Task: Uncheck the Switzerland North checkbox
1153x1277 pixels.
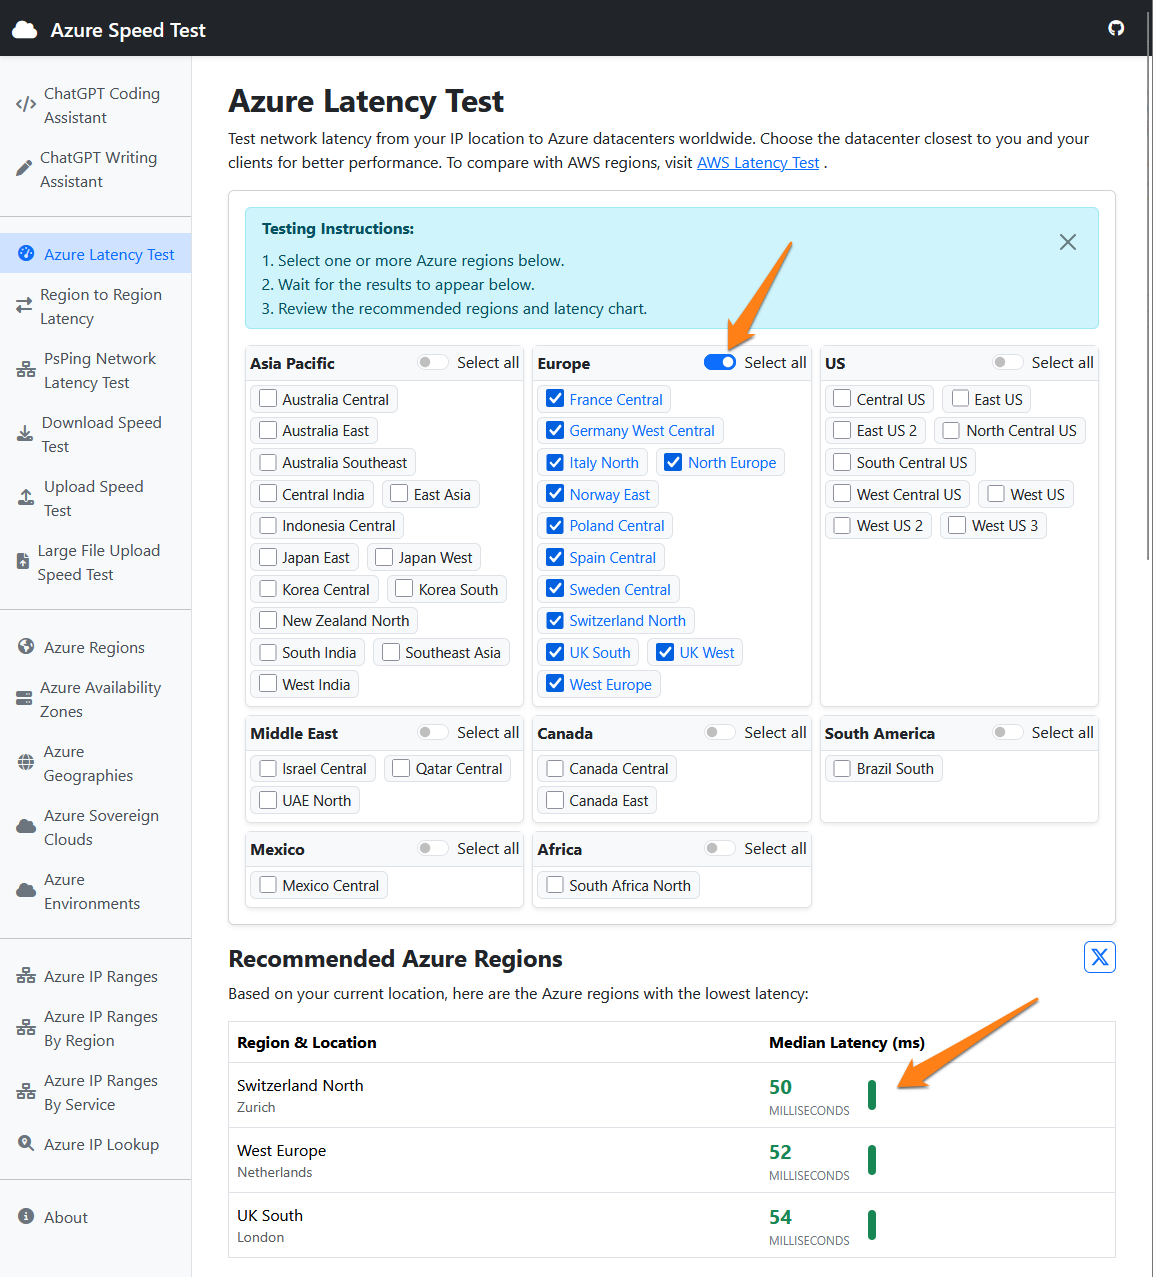Action: tap(555, 620)
